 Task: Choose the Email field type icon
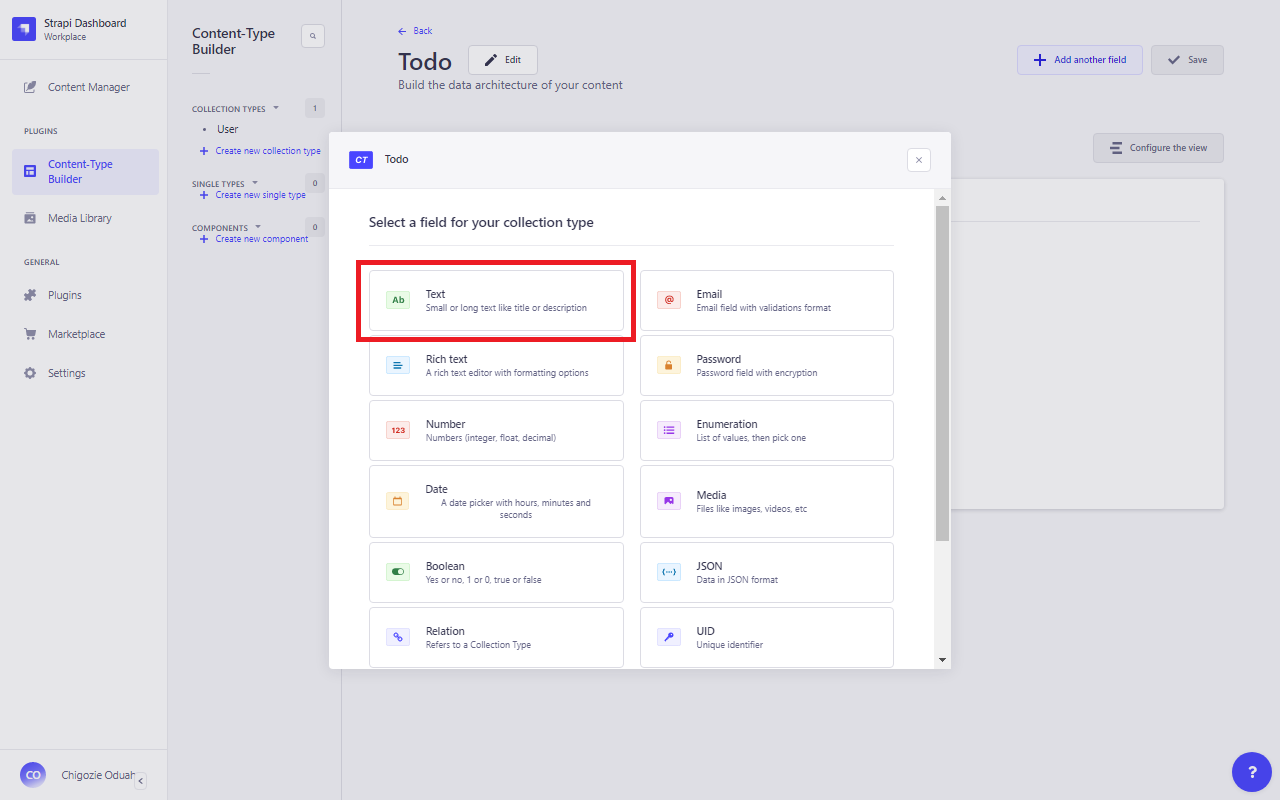tap(669, 300)
